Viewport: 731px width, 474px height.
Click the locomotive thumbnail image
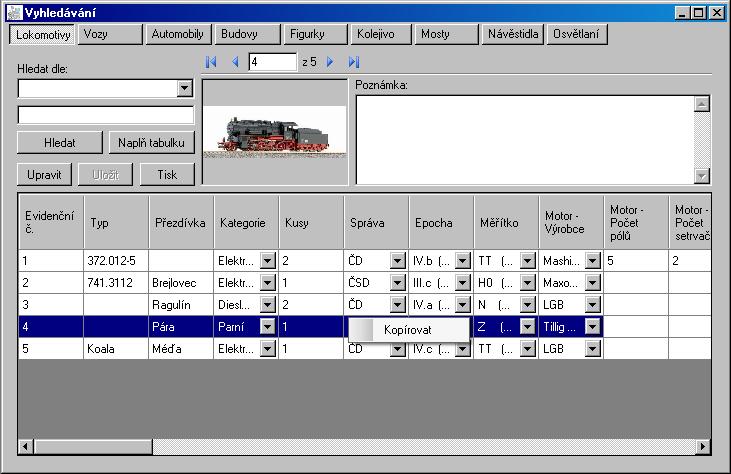click(x=275, y=133)
